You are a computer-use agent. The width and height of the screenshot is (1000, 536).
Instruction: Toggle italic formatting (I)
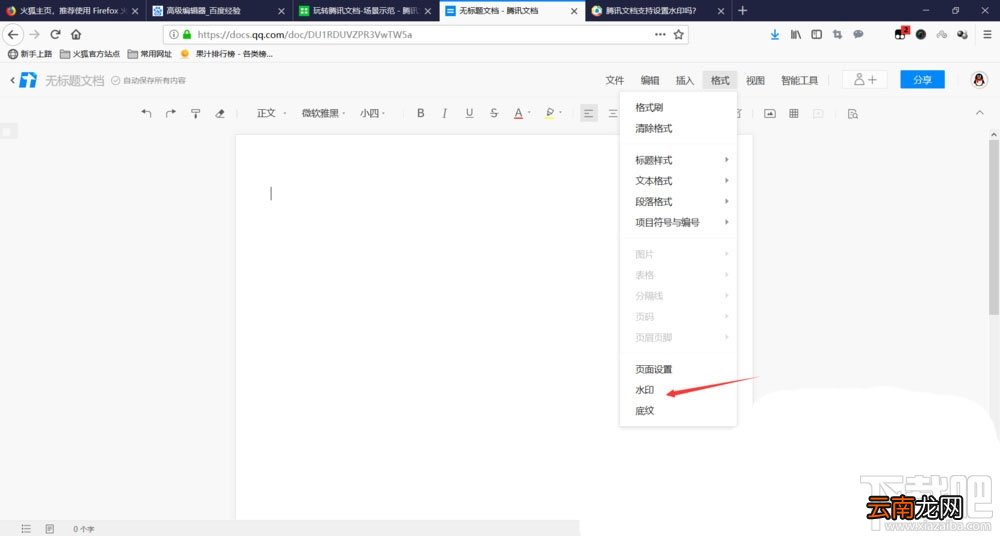coord(444,113)
